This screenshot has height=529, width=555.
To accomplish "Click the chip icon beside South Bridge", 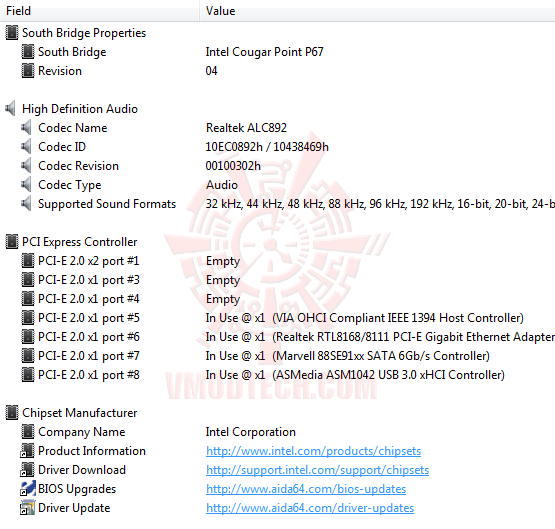I will tap(28, 52).
